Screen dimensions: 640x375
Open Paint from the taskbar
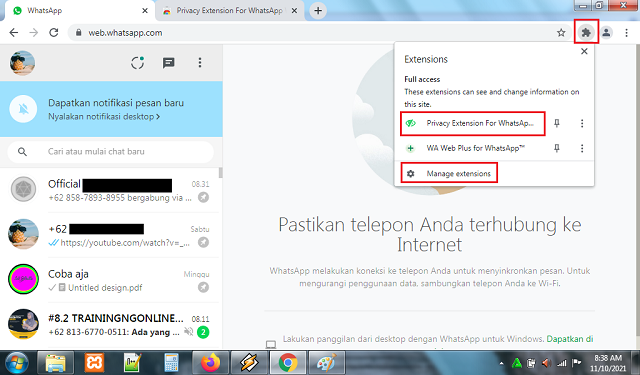click(x=327, y=362)
